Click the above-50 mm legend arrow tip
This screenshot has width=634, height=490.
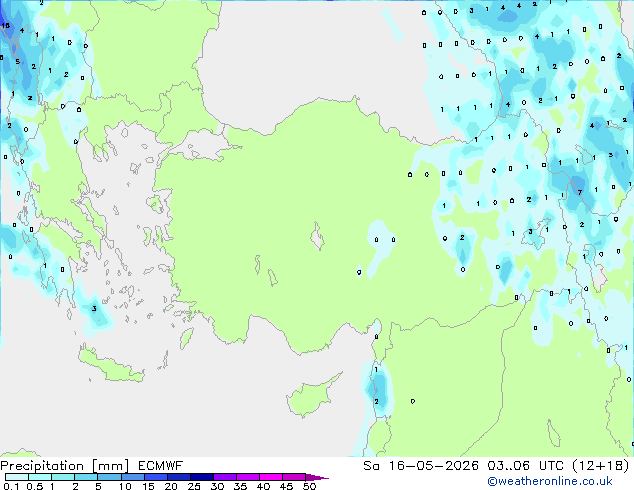pos(317,478)
